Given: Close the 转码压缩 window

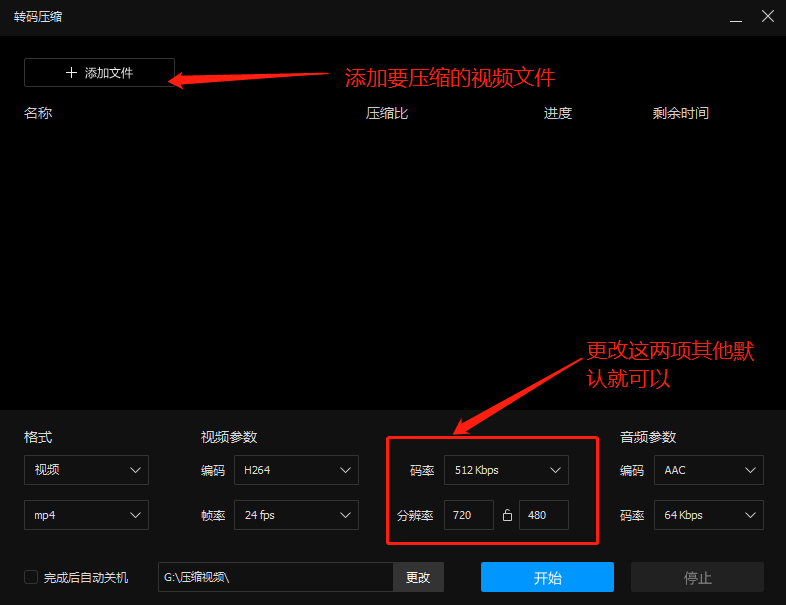Looking at the screenshot, I should pos(767,17).
